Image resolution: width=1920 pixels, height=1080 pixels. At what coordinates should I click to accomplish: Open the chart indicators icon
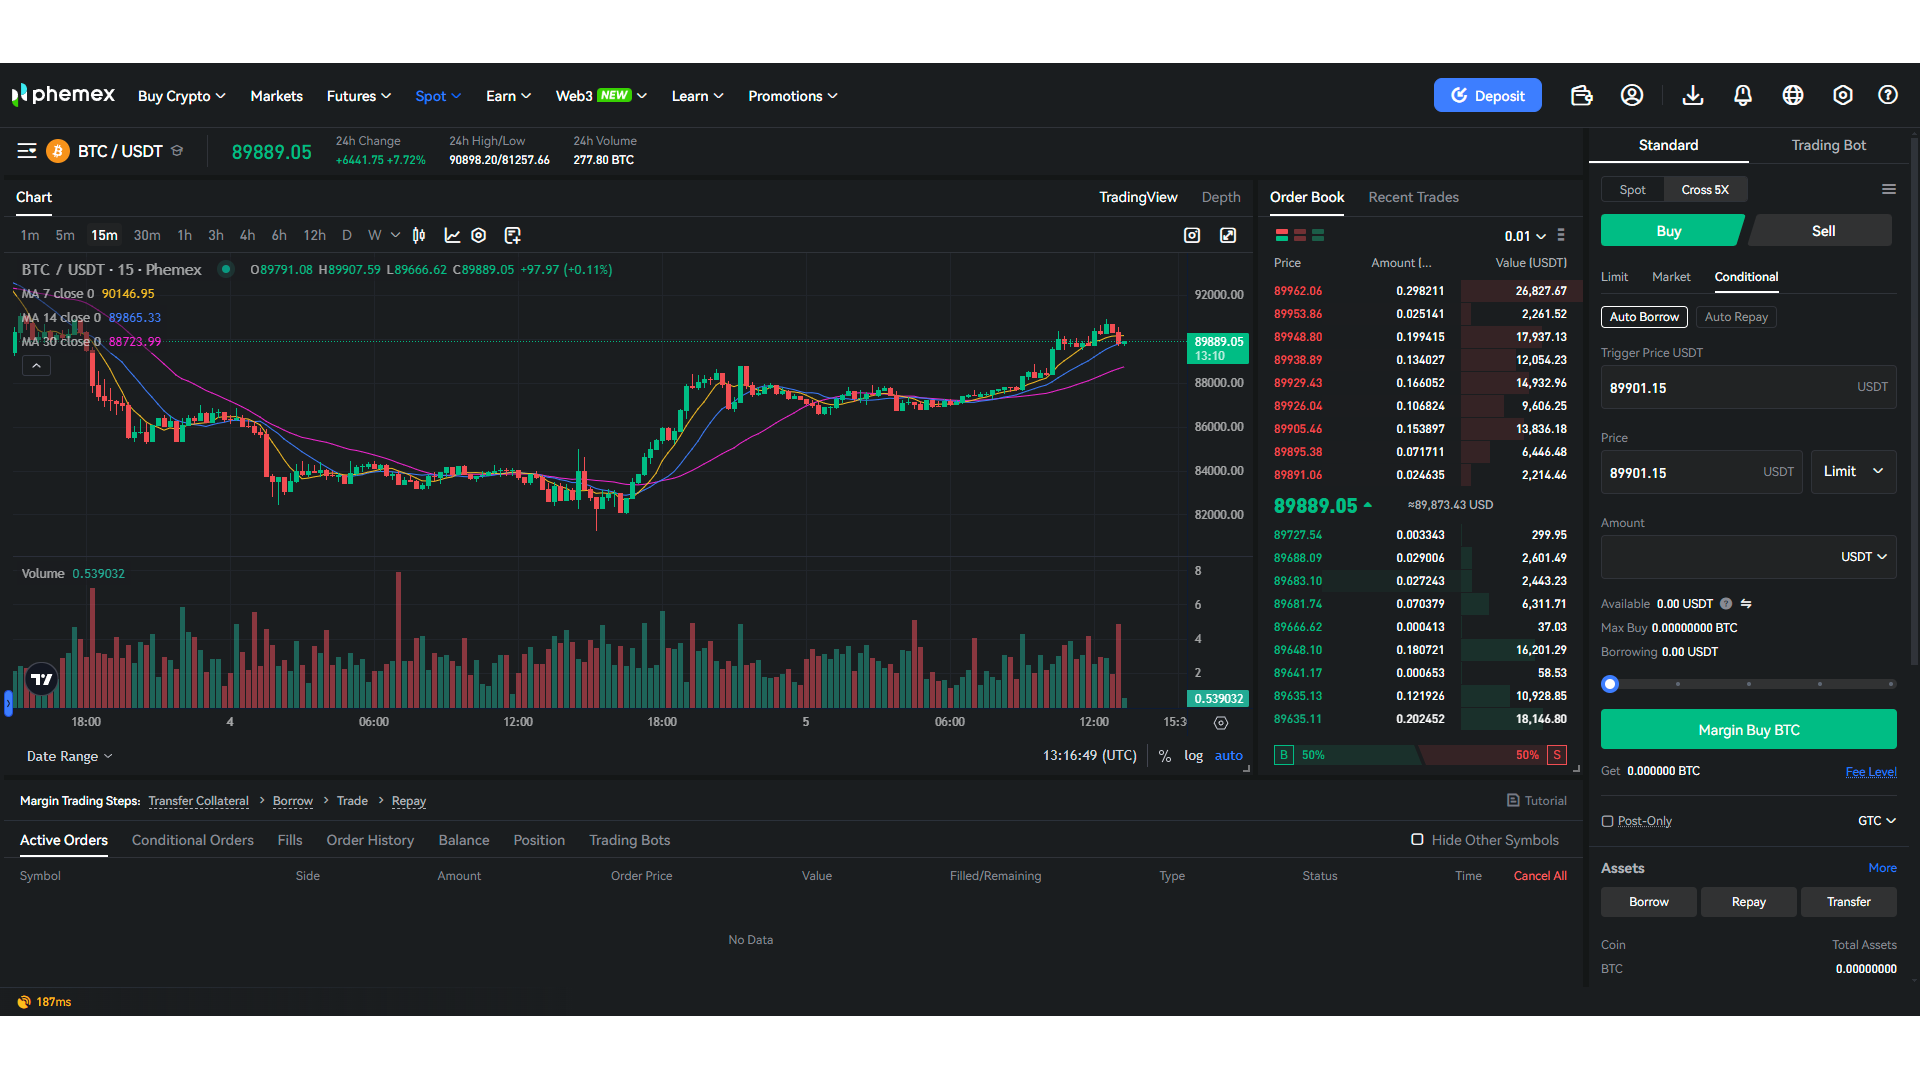pos(452,236)
